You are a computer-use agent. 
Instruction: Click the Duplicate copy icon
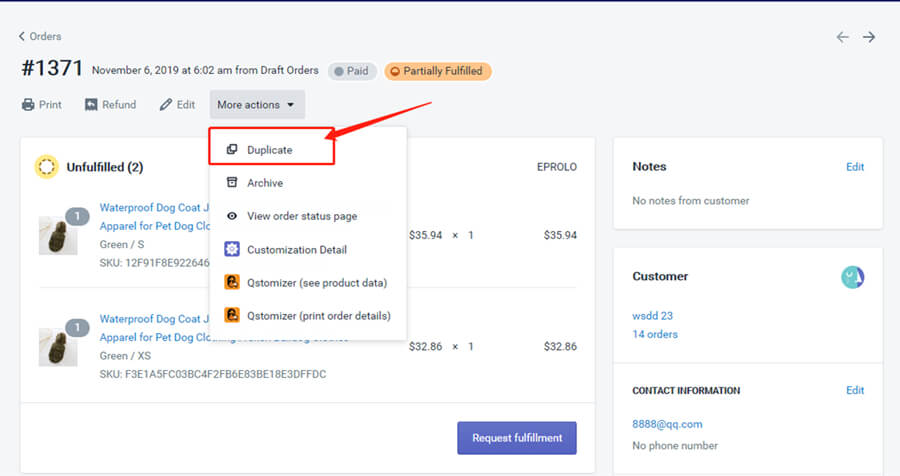coord(232,149)
